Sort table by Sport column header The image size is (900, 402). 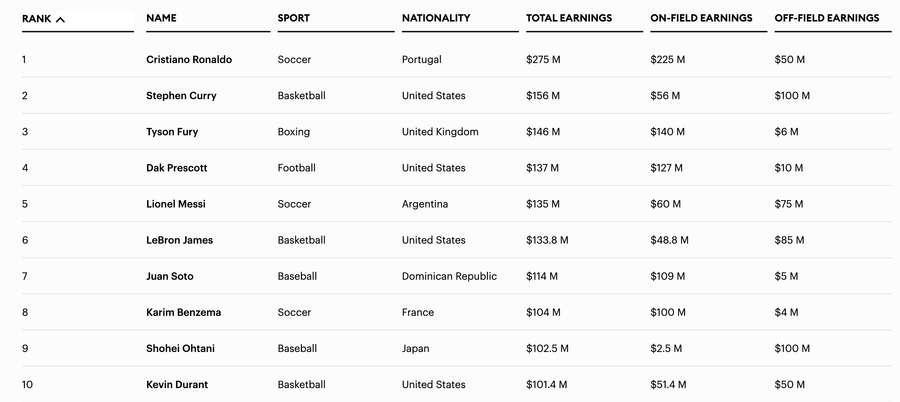[294, 18]
